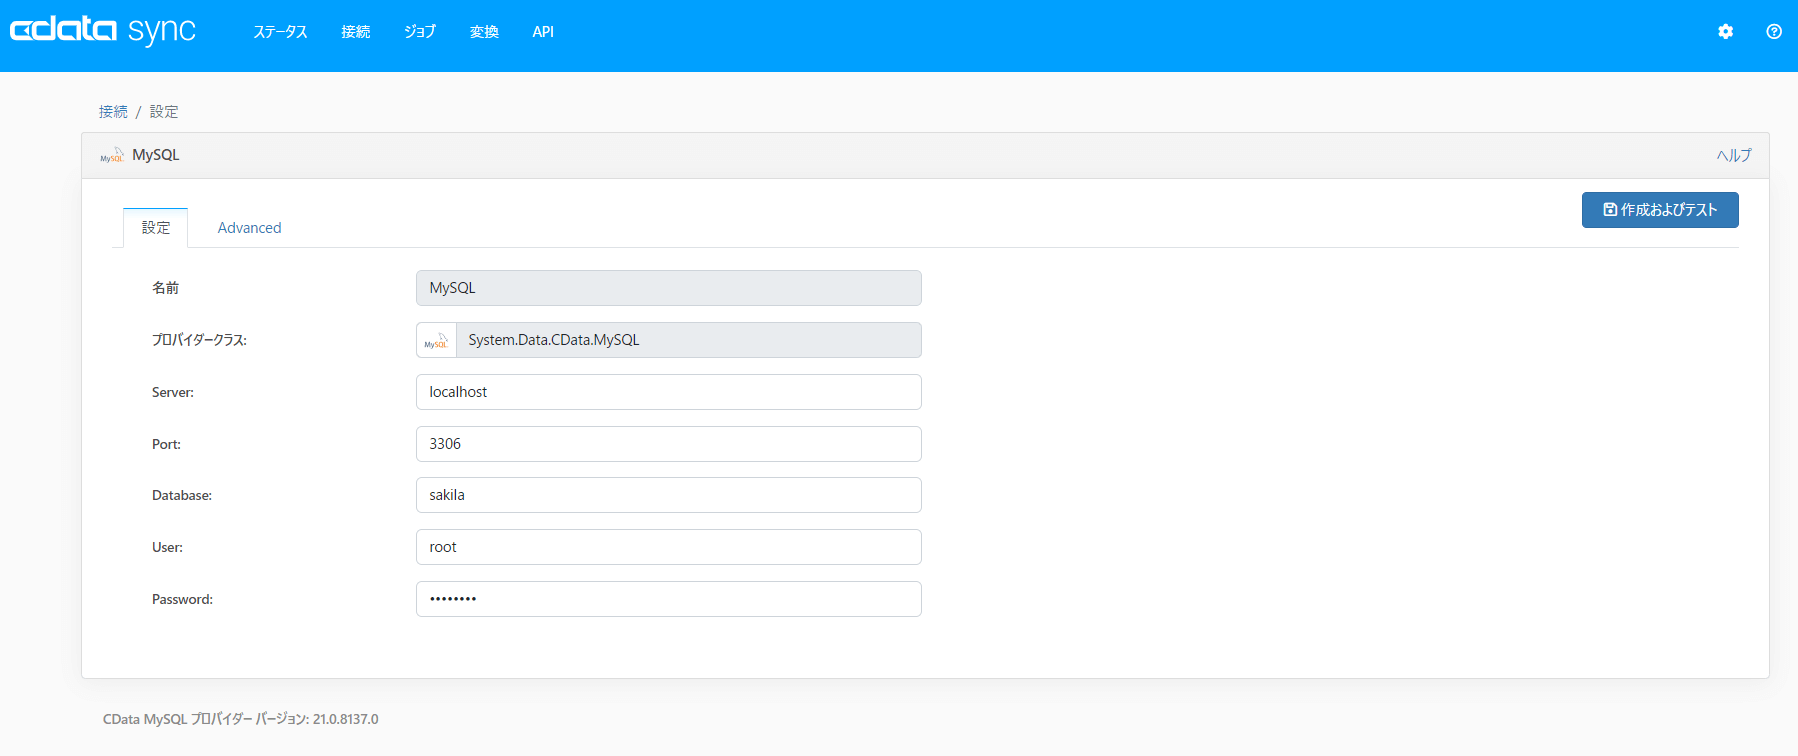Click the 作成およびテスト button
Image resolution: width=1798 pixels, height=756 pixels.
[x=1660, y=210]
